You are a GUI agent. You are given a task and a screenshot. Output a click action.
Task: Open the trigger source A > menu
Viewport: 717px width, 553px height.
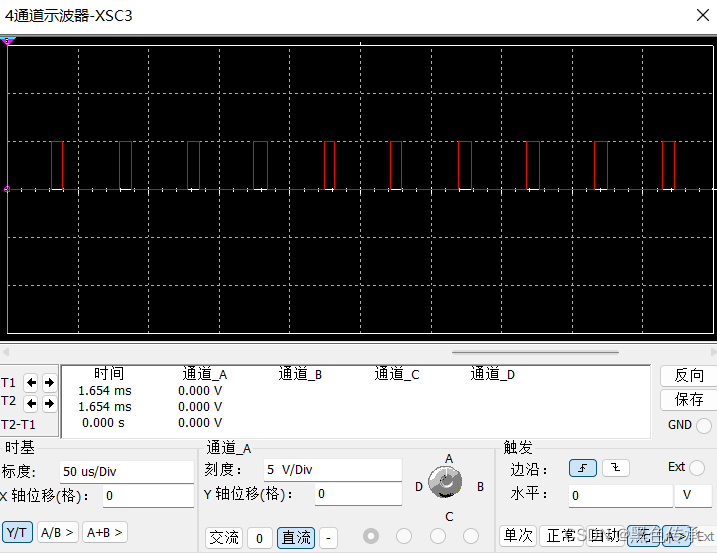pyautogui.click(x=677, y=536)
